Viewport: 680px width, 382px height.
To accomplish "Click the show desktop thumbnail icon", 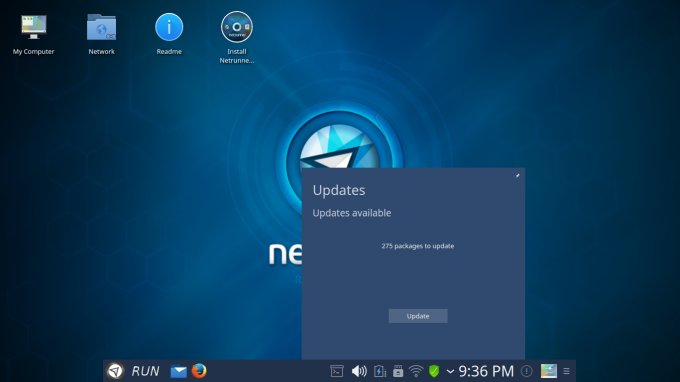I will [x=549, y=371].
